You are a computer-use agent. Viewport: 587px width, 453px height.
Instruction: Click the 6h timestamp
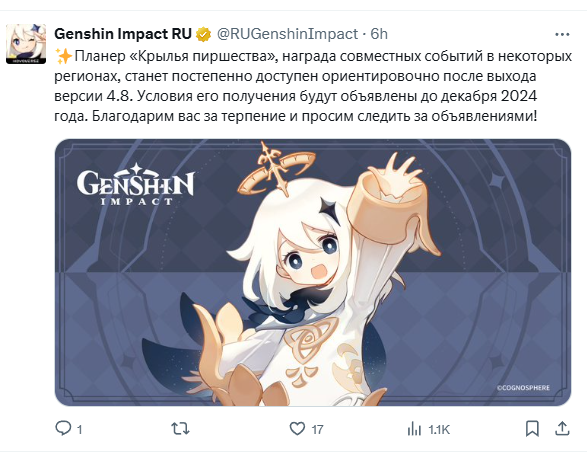pyautogui.click(x=379, y=34)
